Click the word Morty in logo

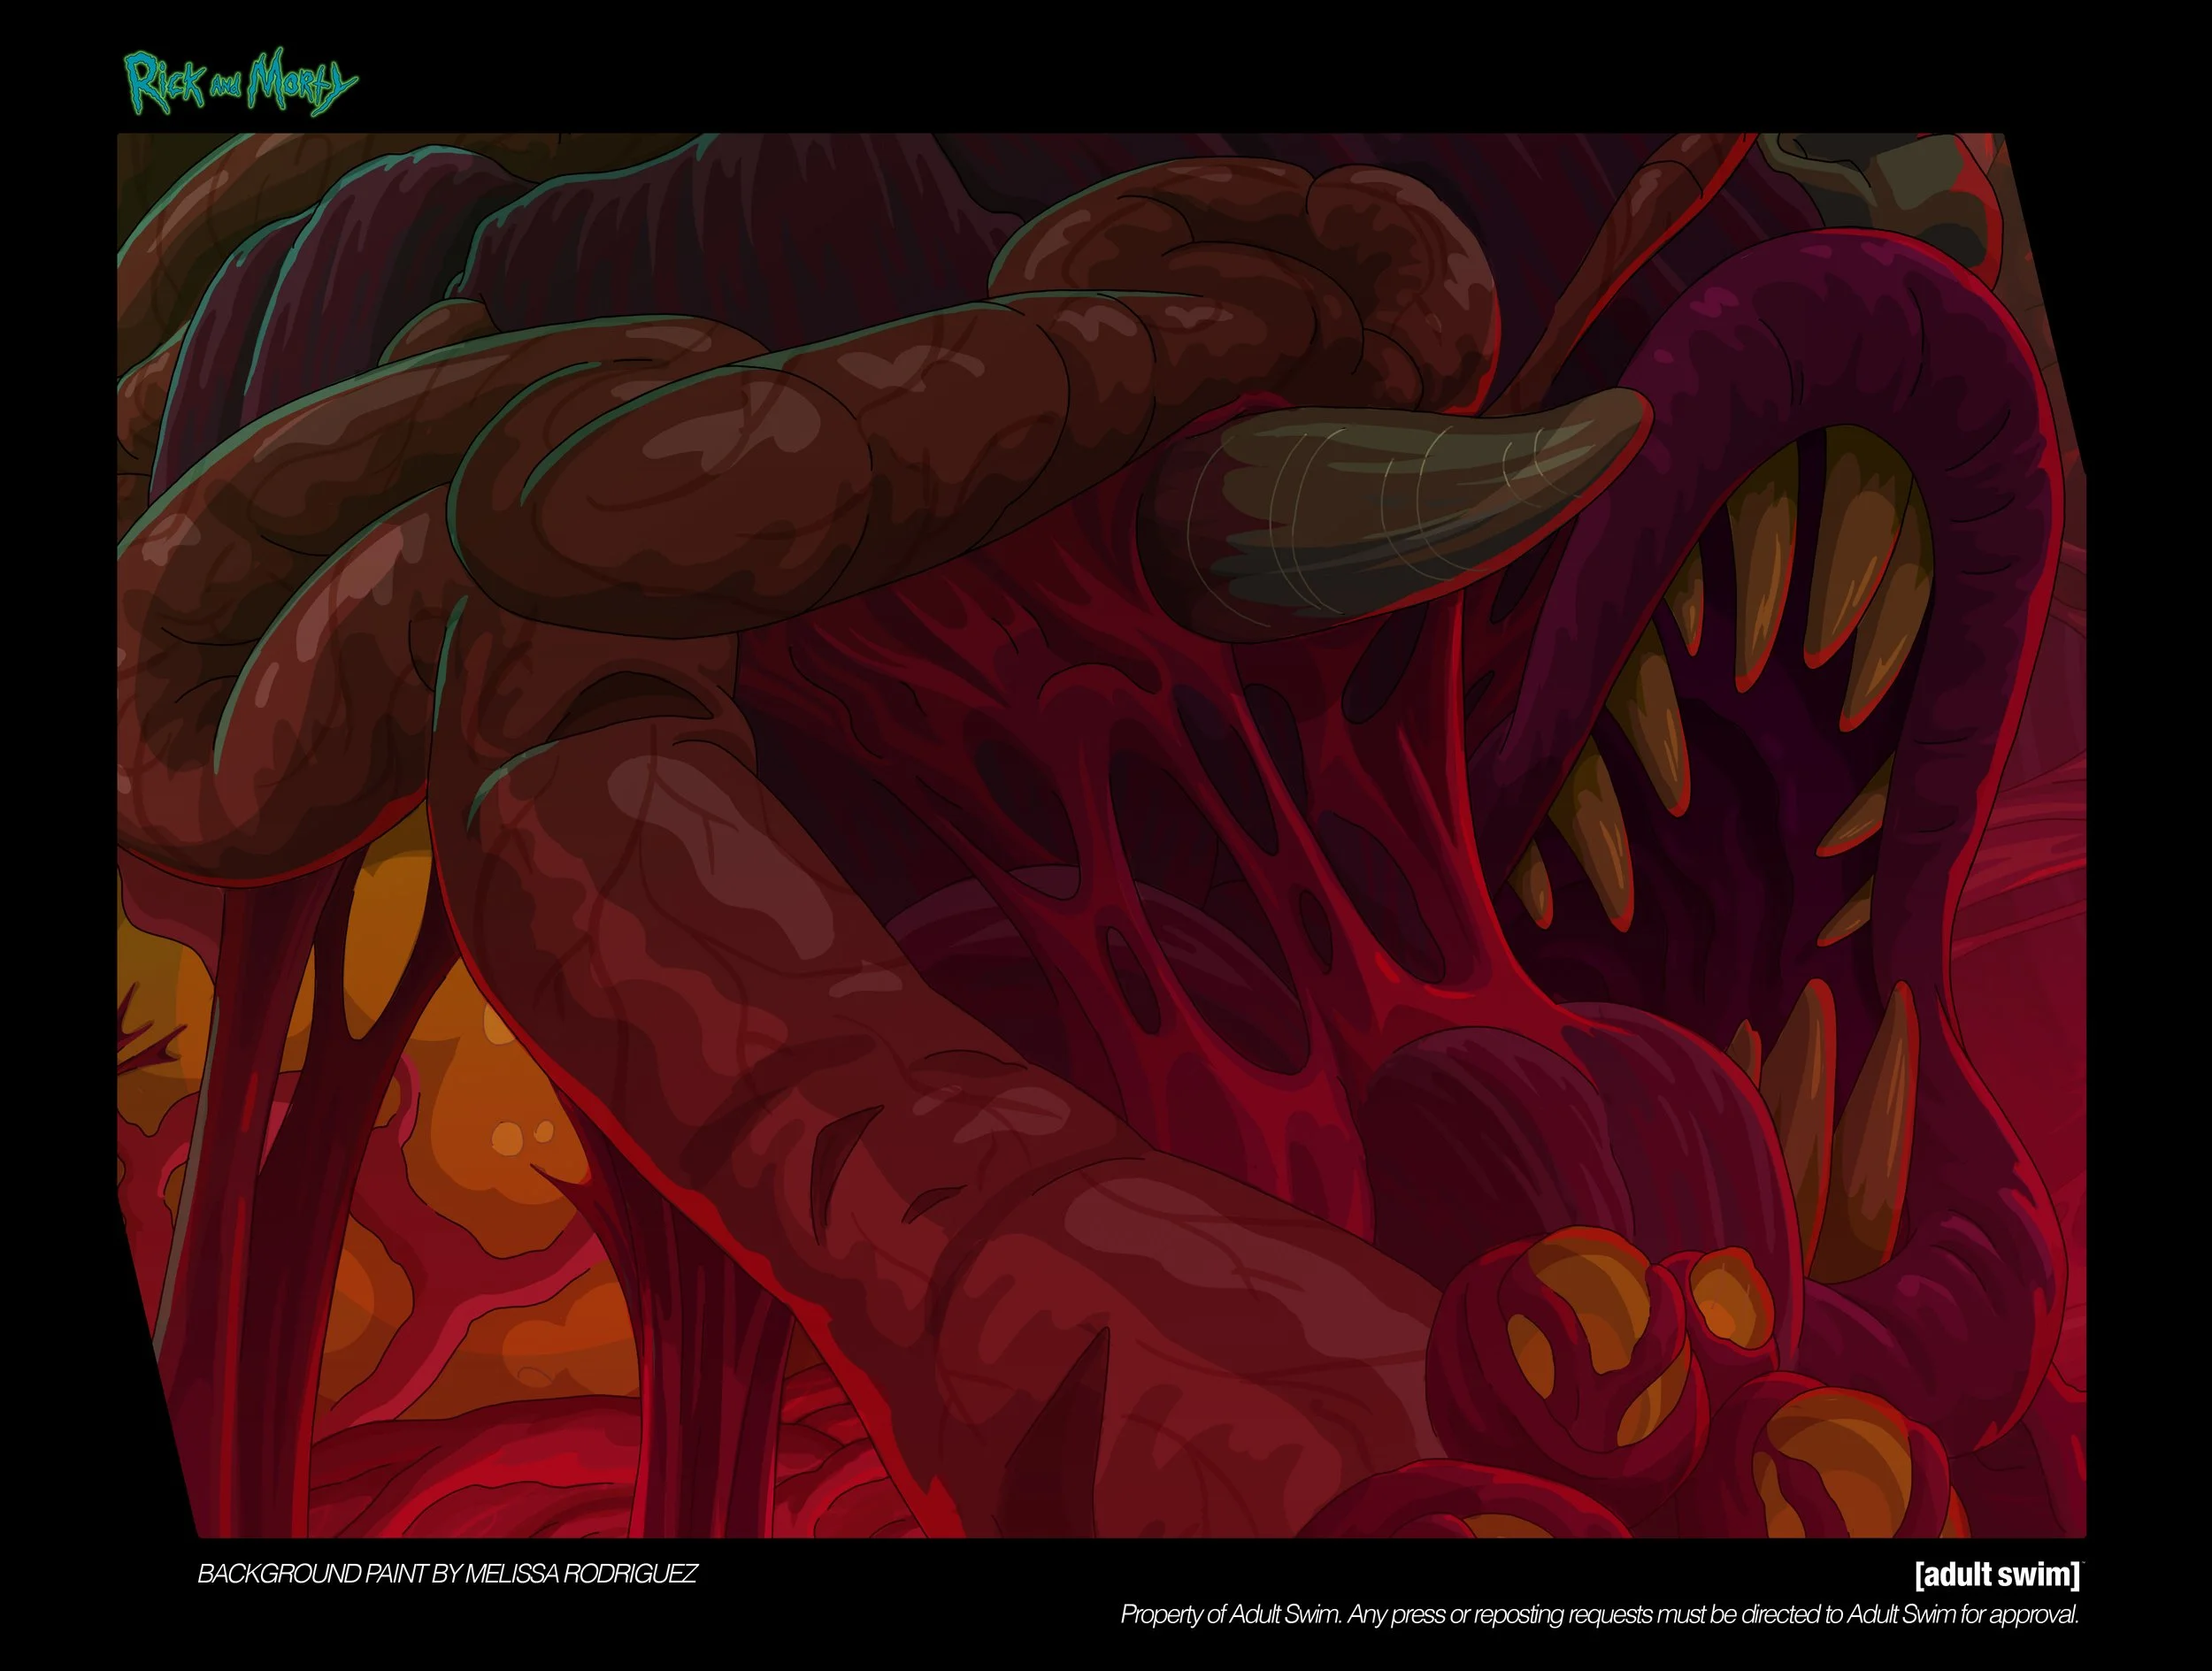point(300,84)
